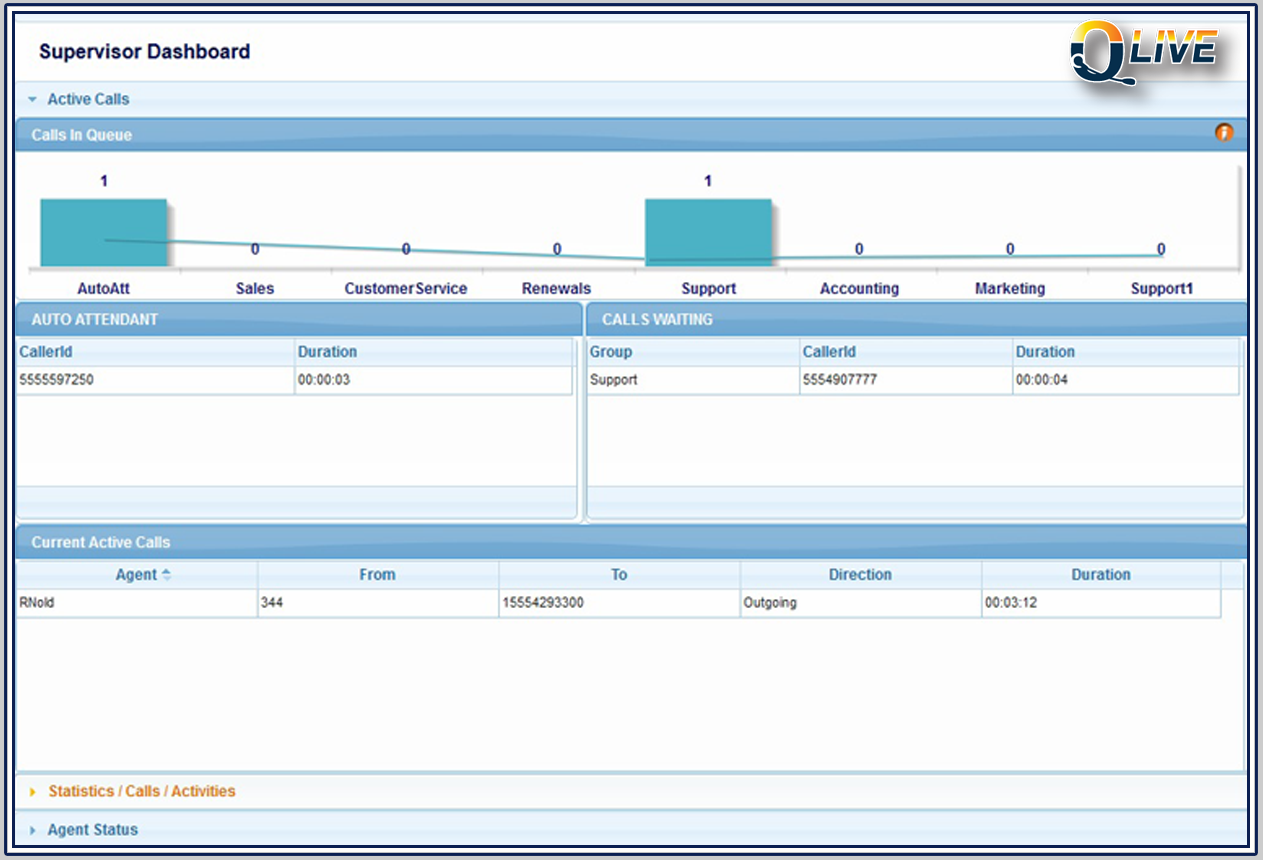Click the AutoAtt queue bar in chart
The height and width of the screenshot is (860, 1263).
click(103, 232)
